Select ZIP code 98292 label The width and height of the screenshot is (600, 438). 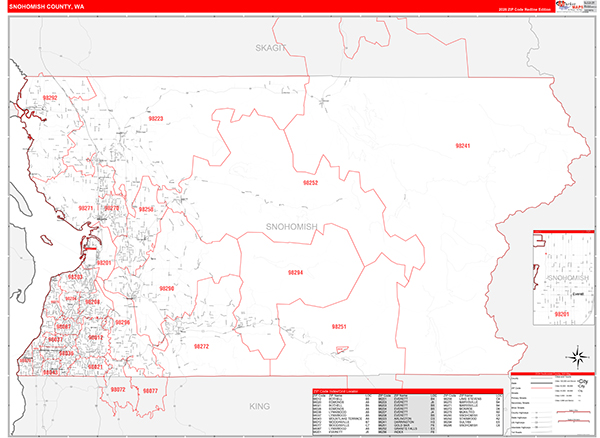50,98
